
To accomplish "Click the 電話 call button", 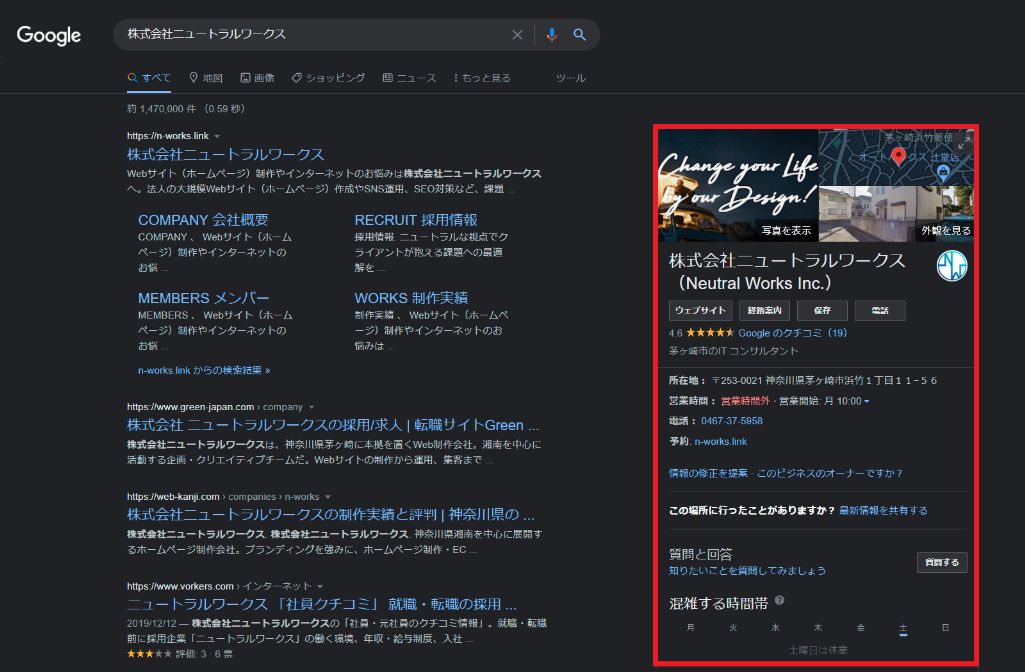I will 880,310.
